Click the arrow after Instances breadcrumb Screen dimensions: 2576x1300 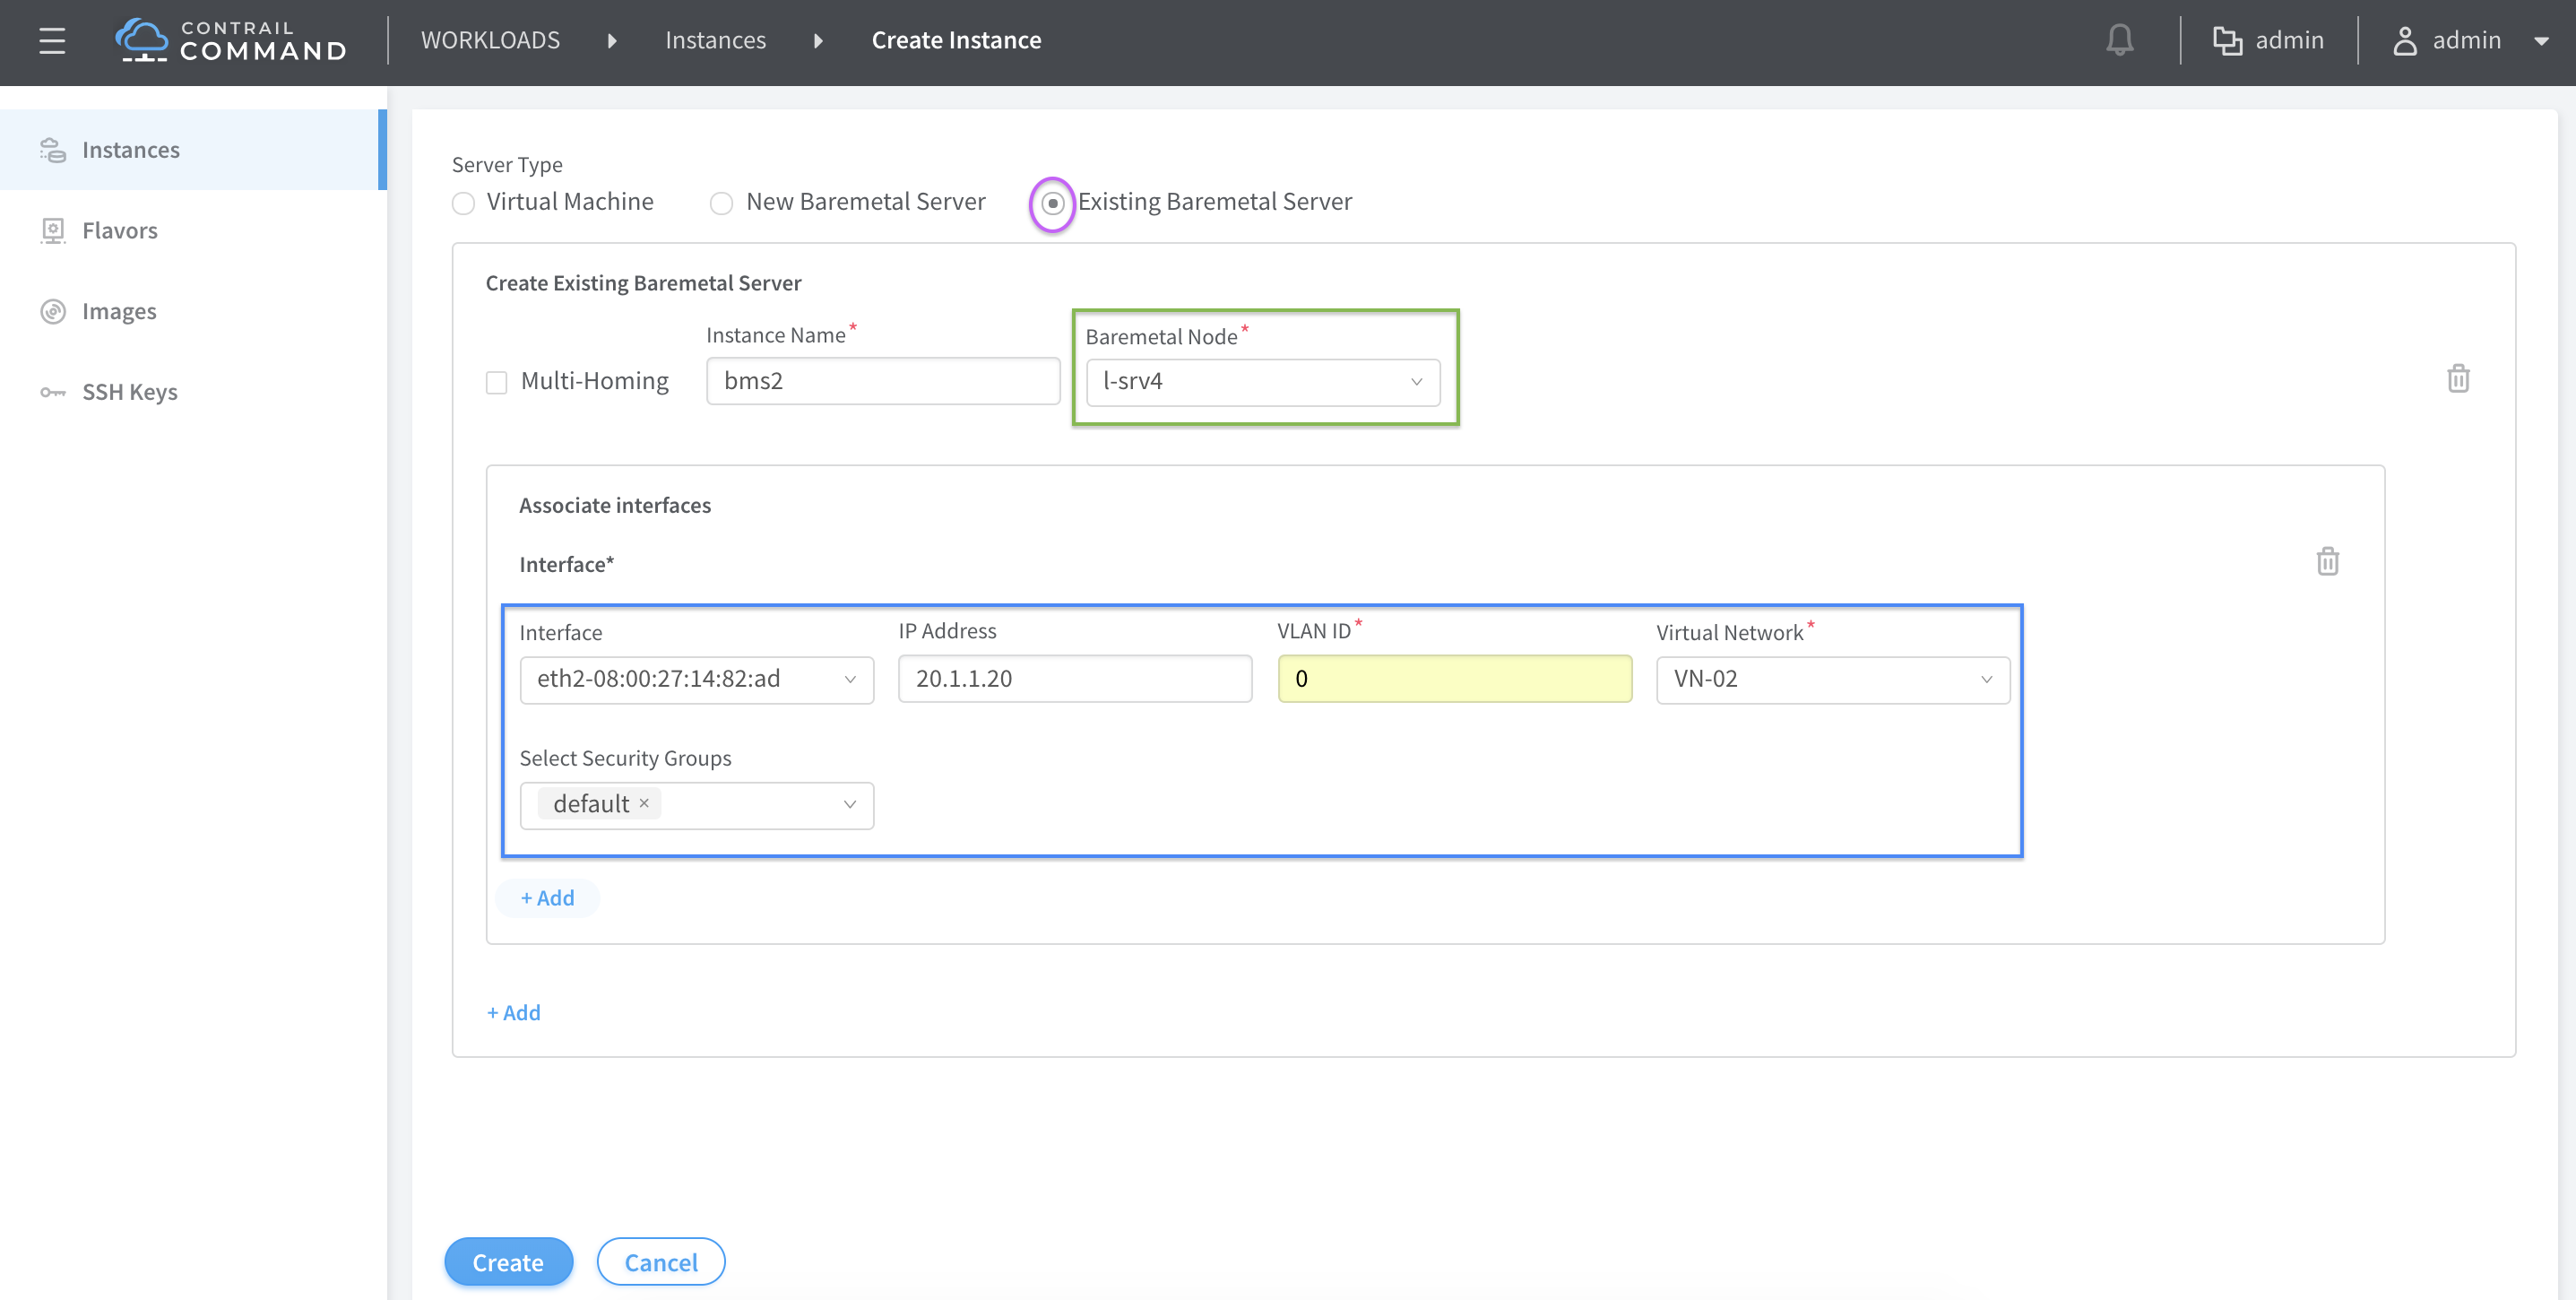818,41
